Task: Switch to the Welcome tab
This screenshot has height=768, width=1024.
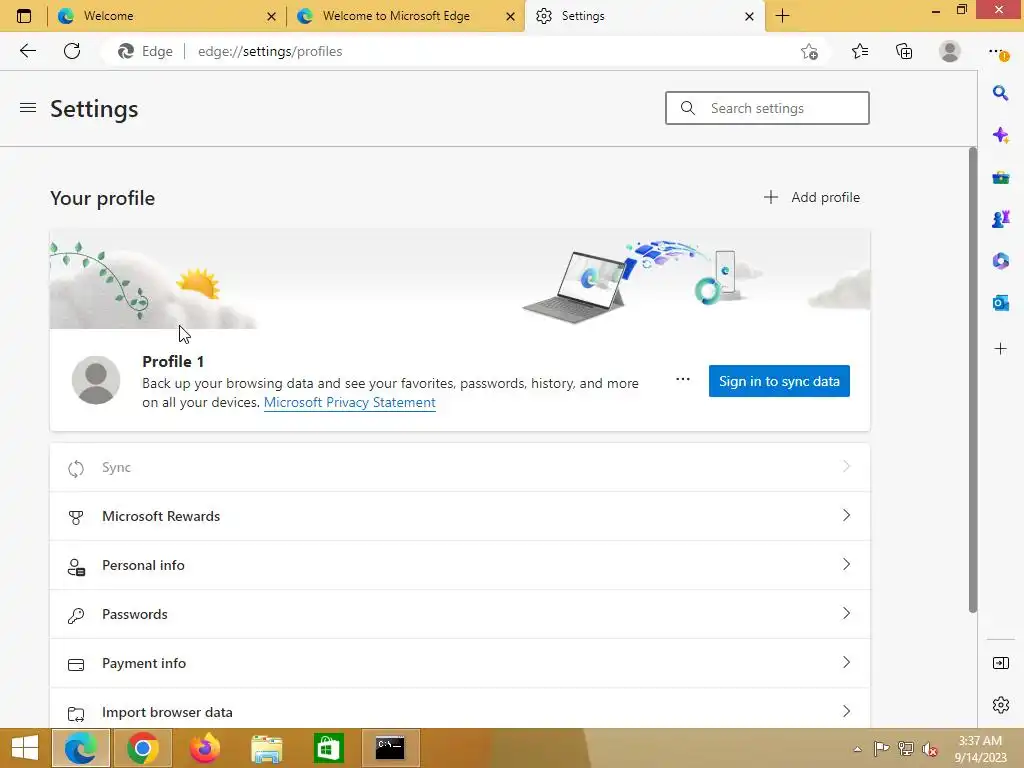Action: pyautogui.click(x=167, y=16)
